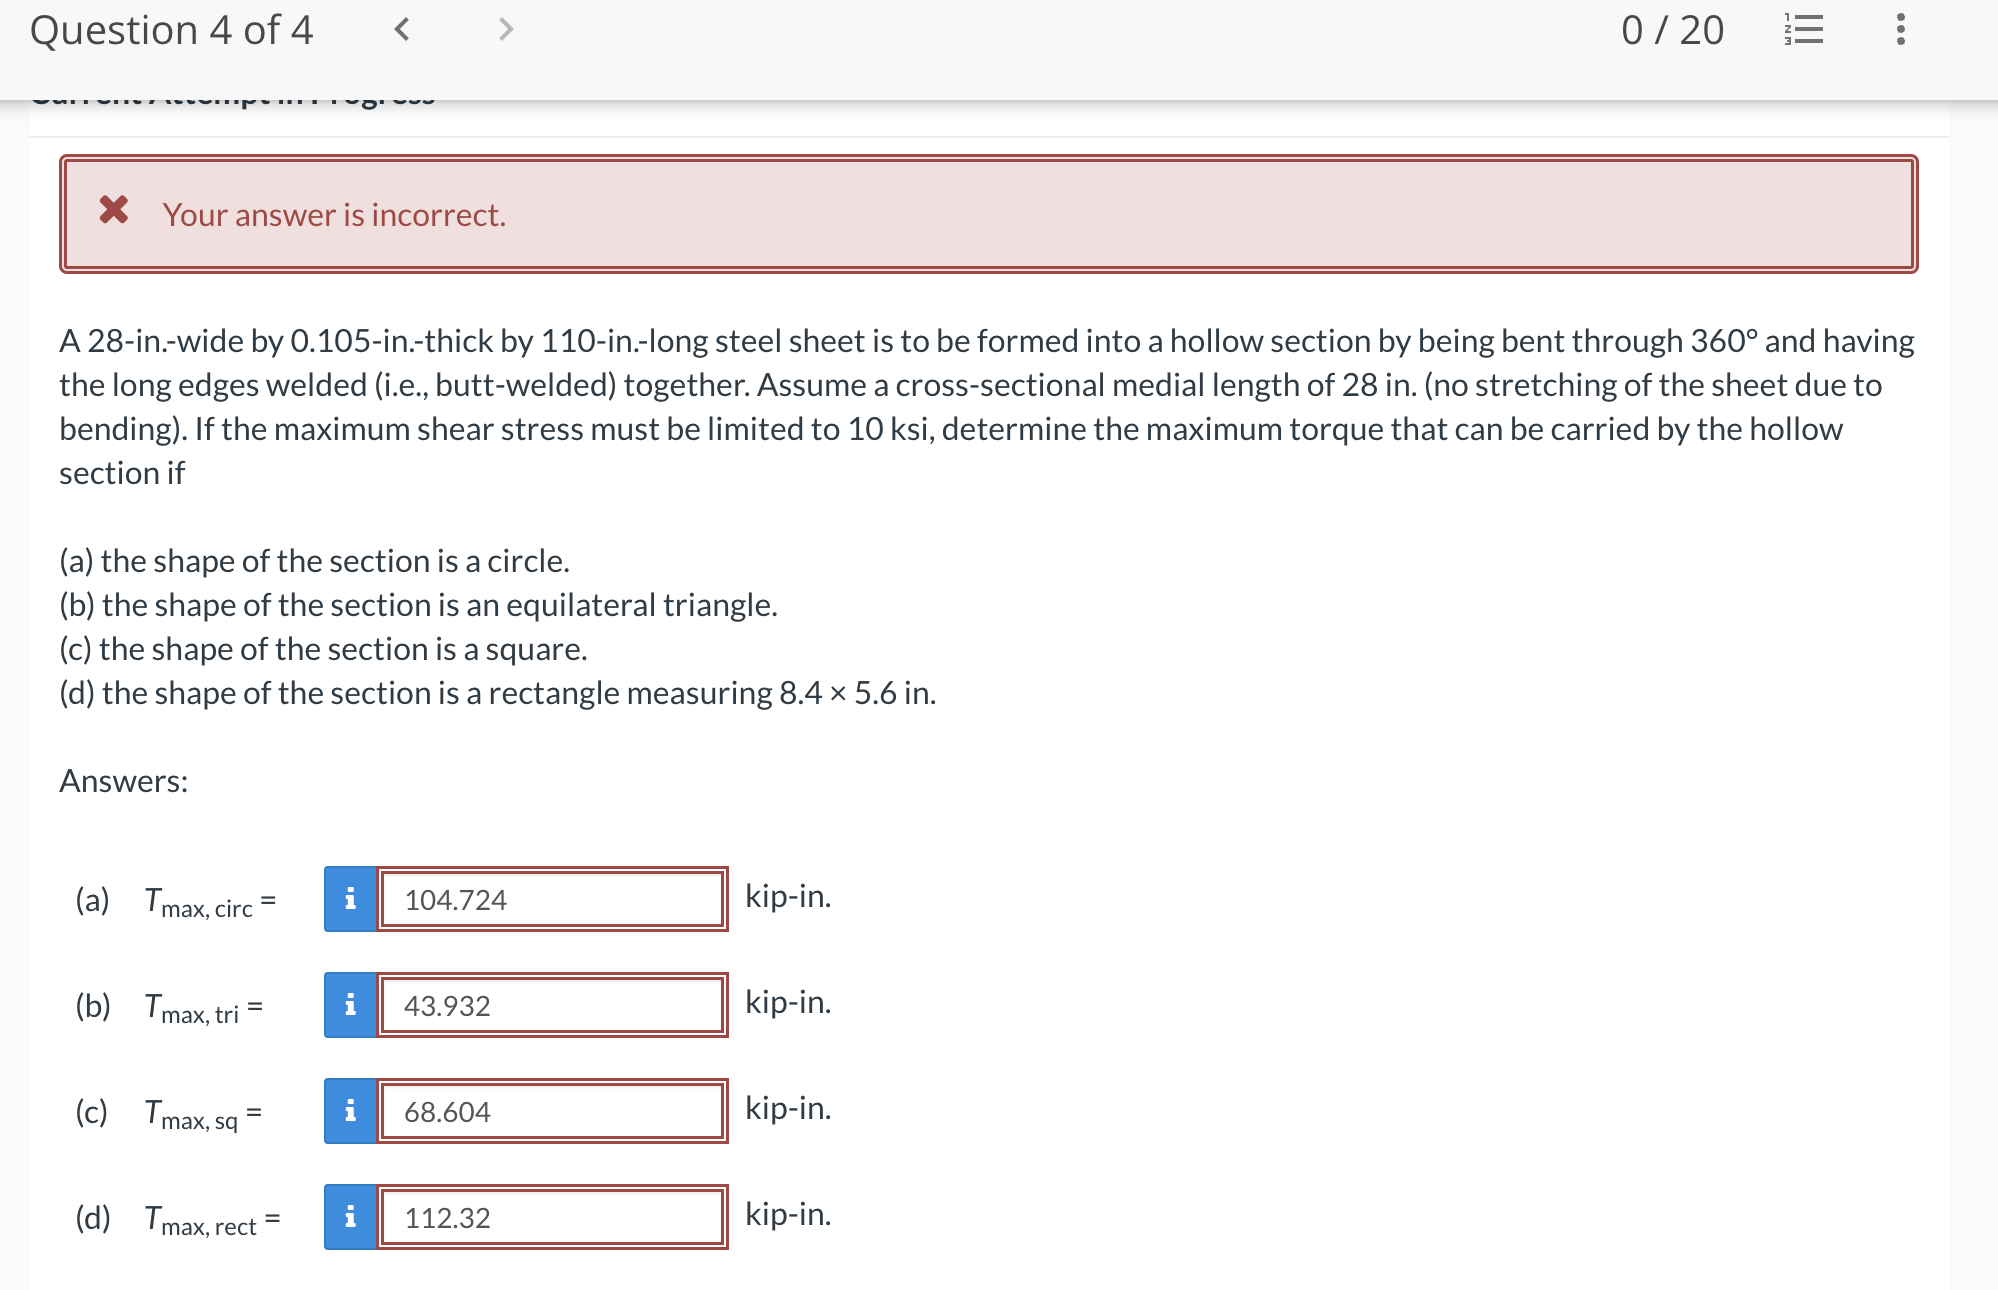Click the 'Answers:' label
1998x1290 pixels.
(x=124, y=781)
